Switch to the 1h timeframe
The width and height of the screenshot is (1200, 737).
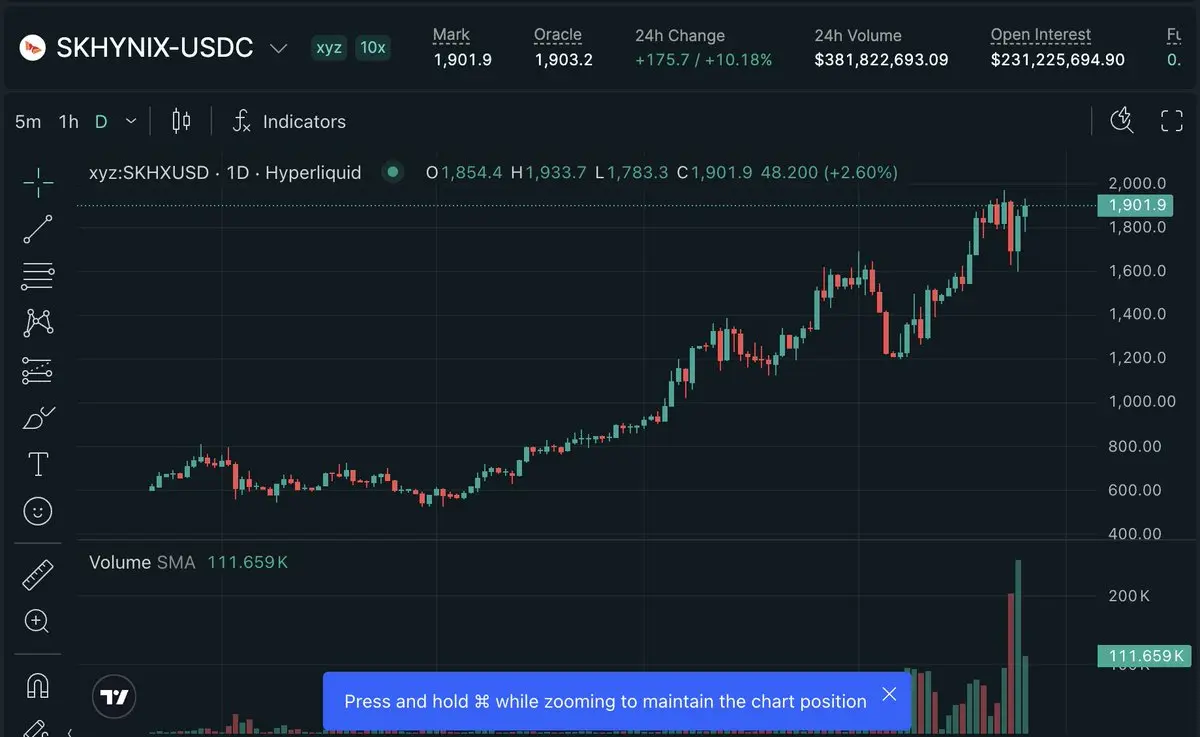tap(68, 121)
